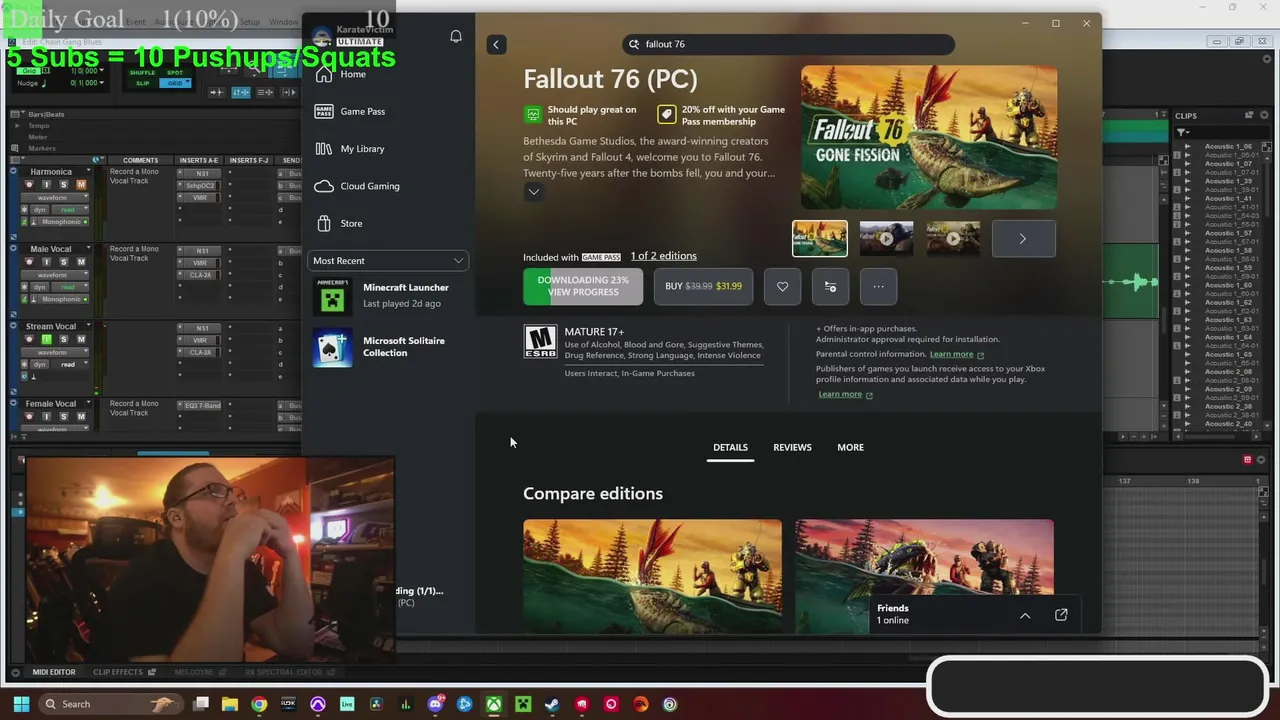Expand the Friends panel chevron
This screenshot has width=1280, height=720.
[x=1025, y=616]
